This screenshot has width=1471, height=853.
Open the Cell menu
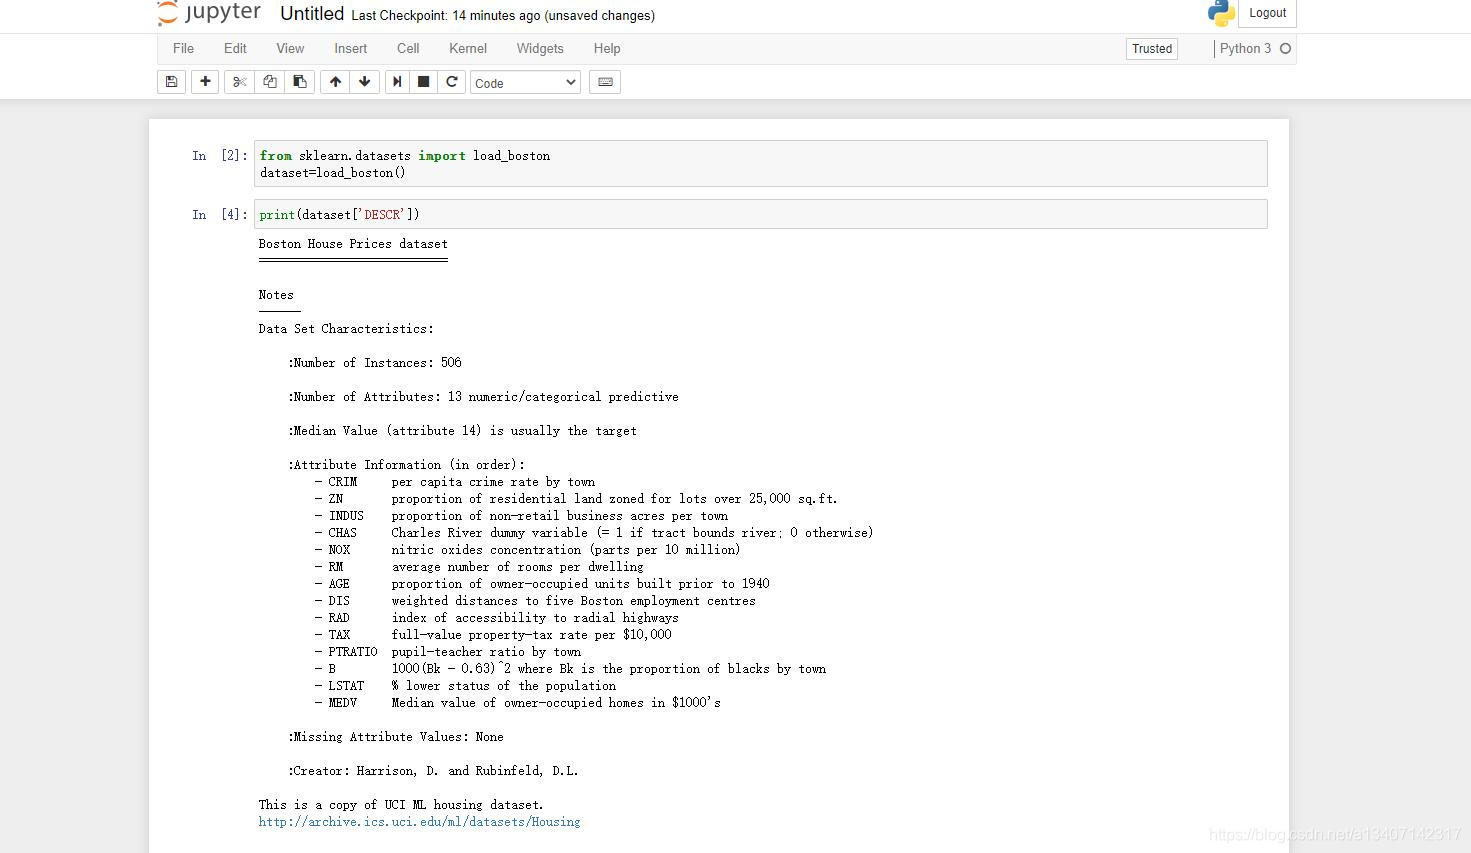(408, 49)
